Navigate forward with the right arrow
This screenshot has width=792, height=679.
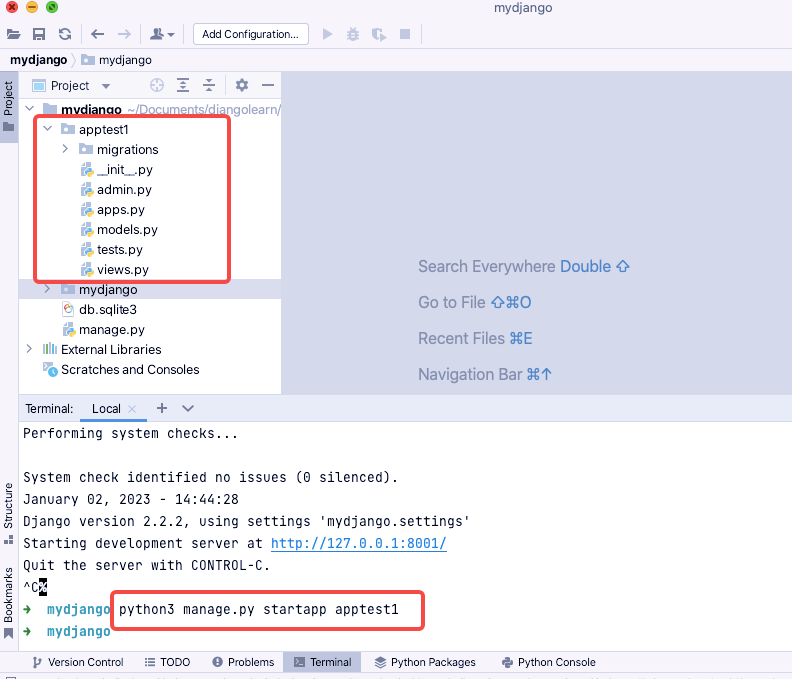pos(124,34)
